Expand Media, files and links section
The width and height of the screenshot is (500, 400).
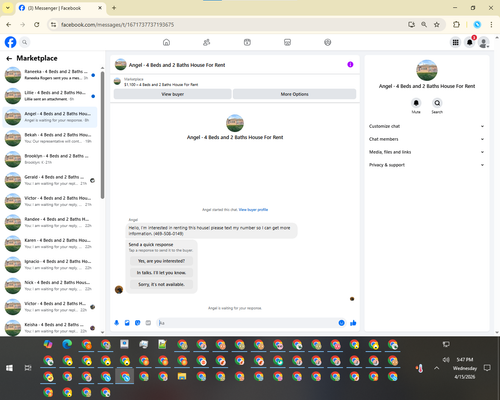[x=426, y=152]
